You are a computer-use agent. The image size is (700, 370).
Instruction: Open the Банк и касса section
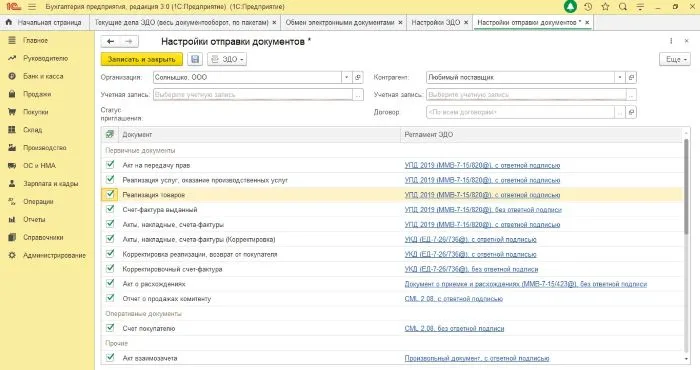(43, 76)
